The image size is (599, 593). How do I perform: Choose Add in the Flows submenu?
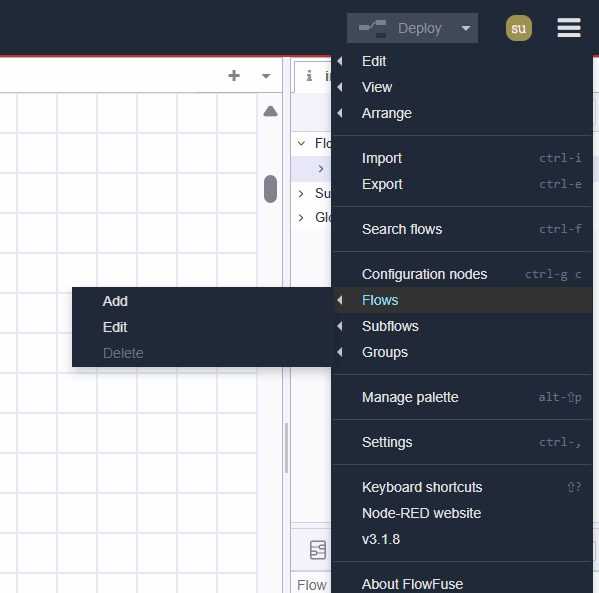point(202,301)
